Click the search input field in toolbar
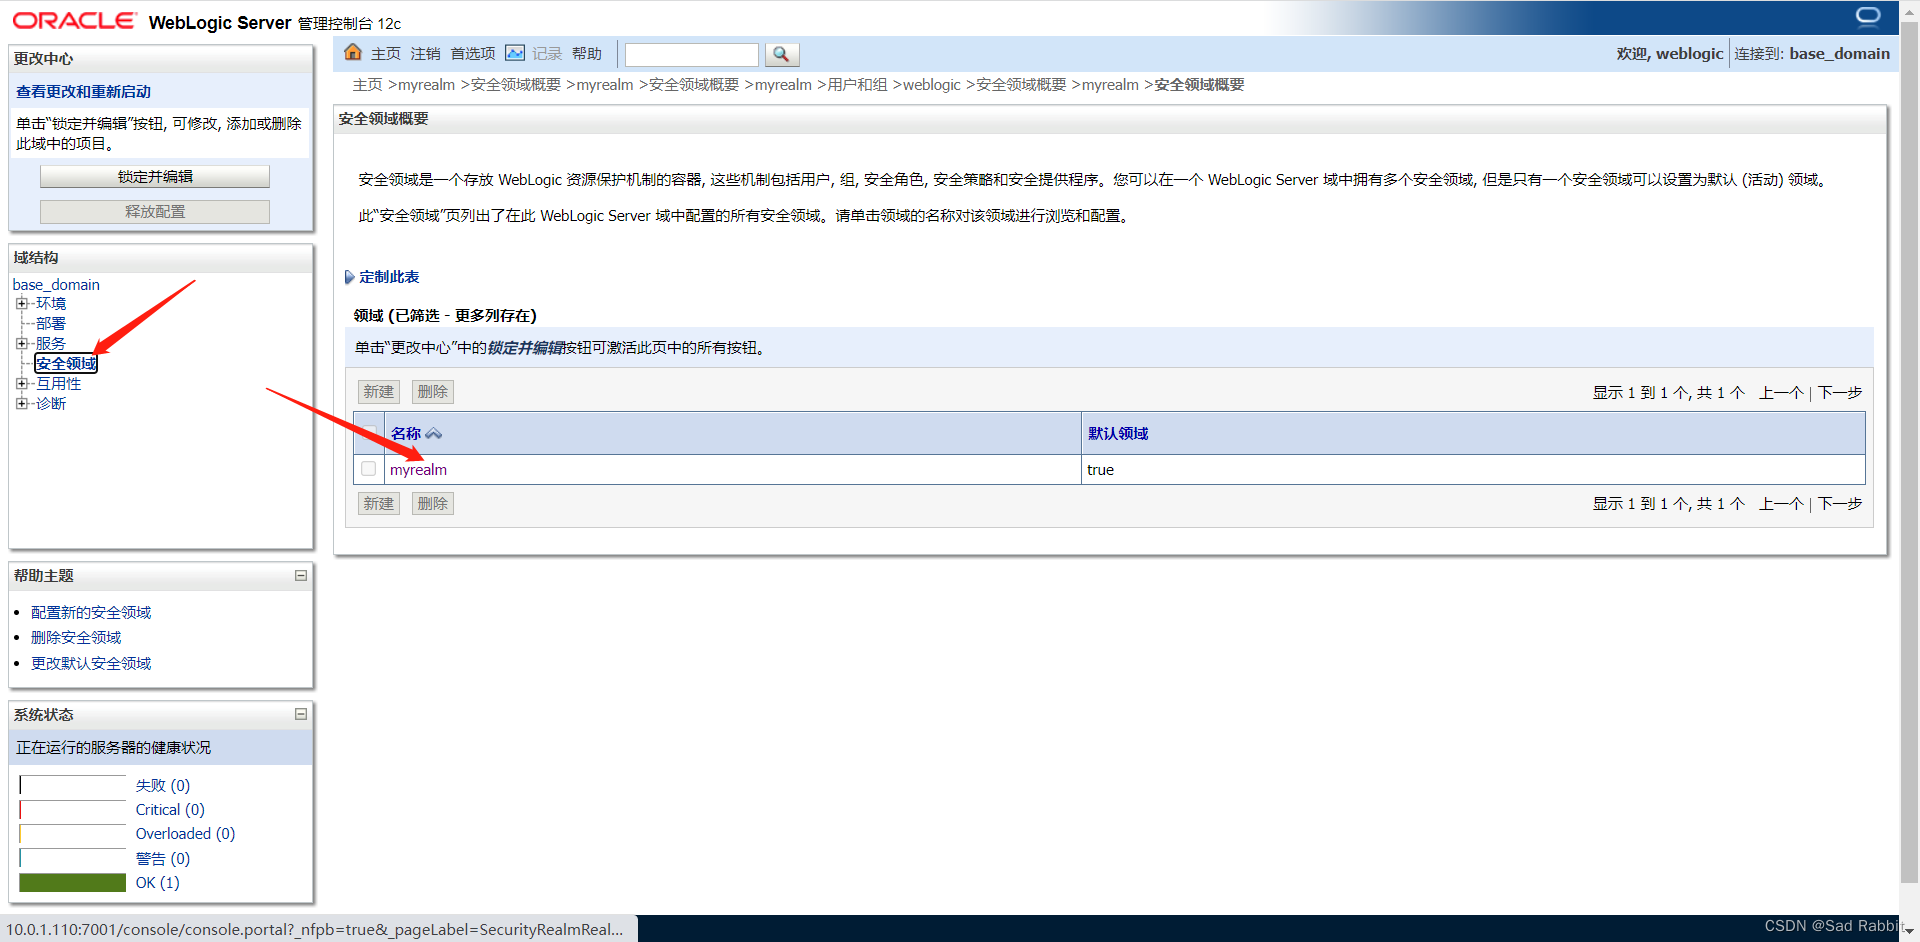Viewport: 1920px width, 942px height. 692,54
